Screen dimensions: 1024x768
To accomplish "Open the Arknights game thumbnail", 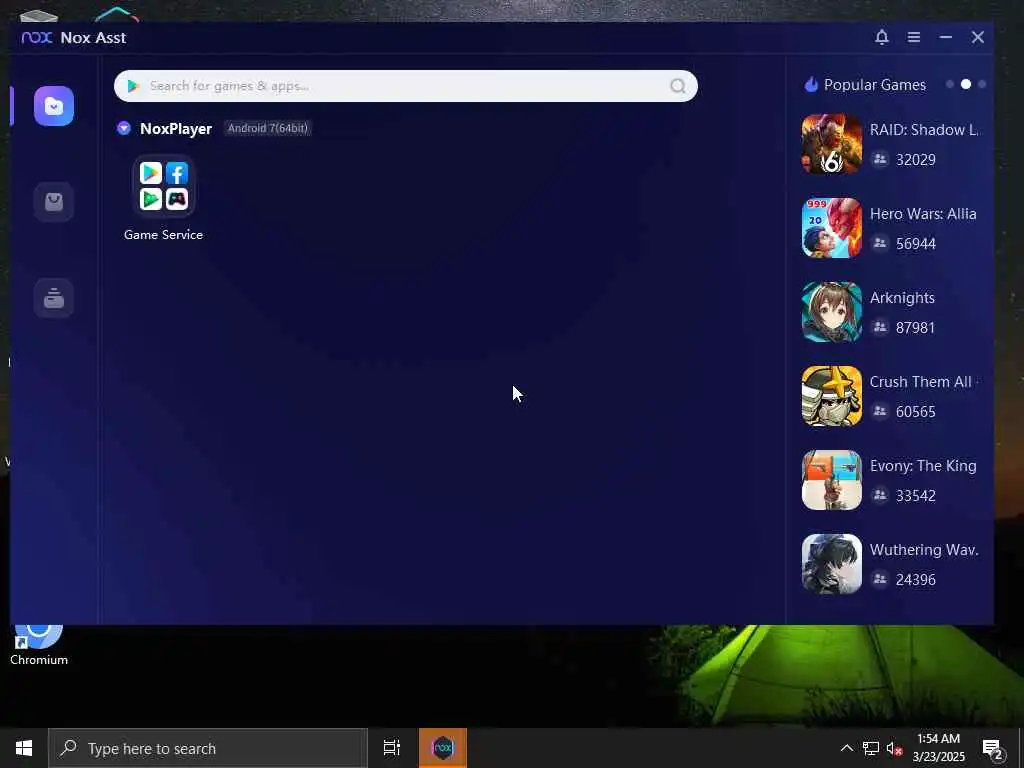I will [x=831, y=312].
